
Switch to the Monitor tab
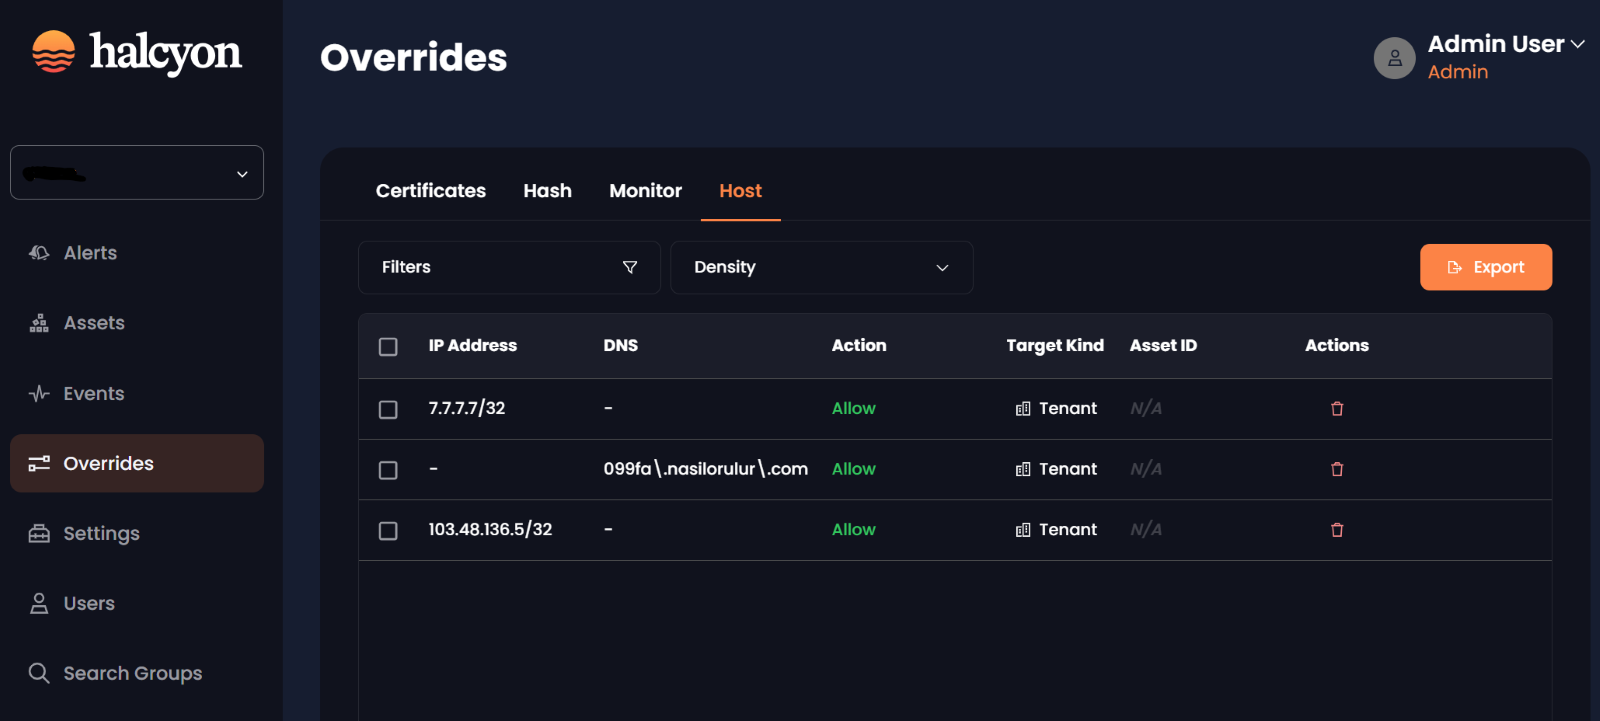pos(646,191)
